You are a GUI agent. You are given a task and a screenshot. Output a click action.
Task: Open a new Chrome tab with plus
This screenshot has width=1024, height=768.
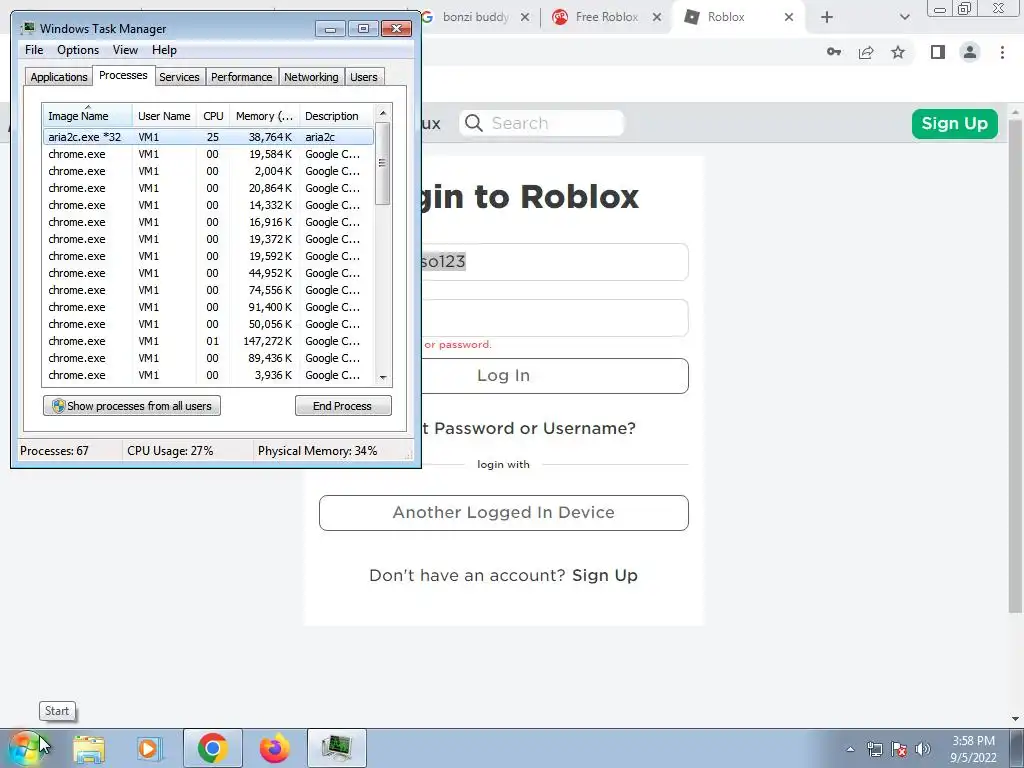click(827, 17)
